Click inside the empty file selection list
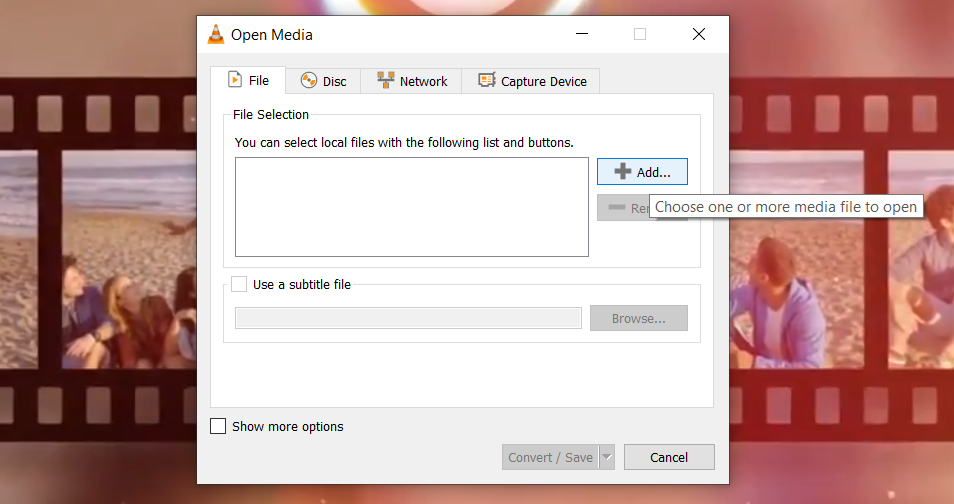 point(411,207)
